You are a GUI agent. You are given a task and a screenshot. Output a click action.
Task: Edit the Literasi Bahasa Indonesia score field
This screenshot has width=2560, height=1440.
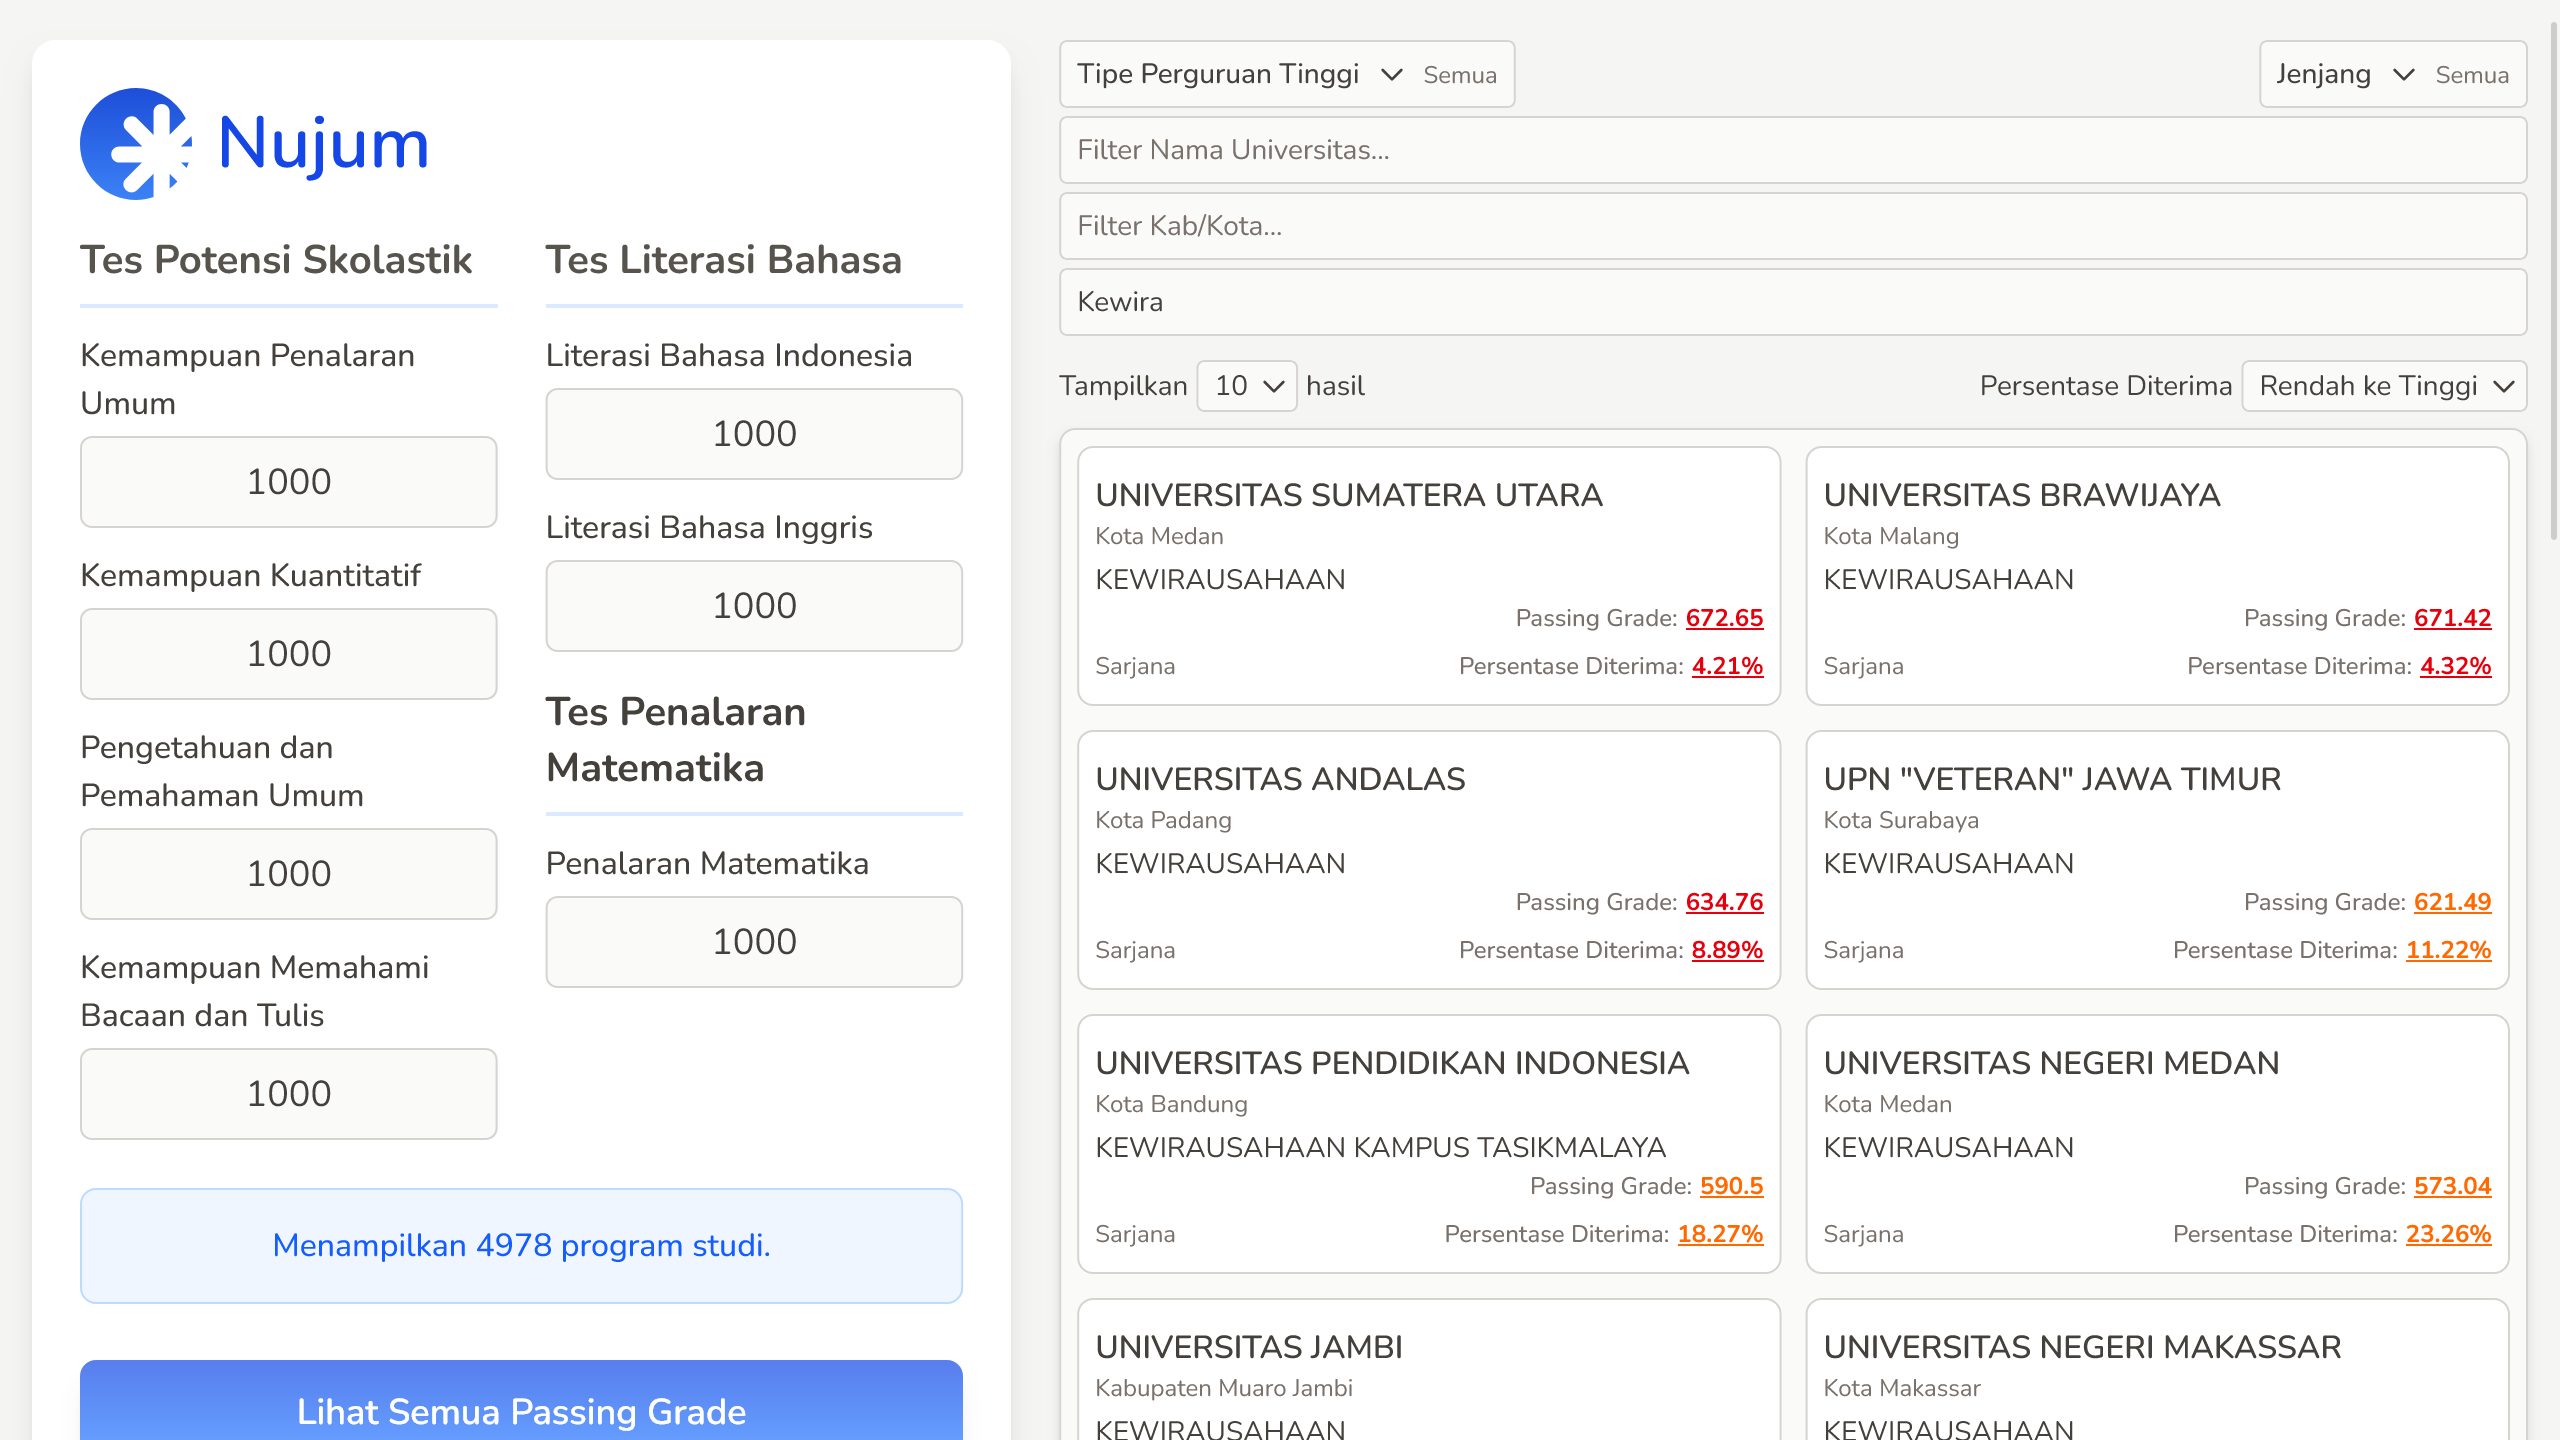pyautogui.click(x=754, y=434)
